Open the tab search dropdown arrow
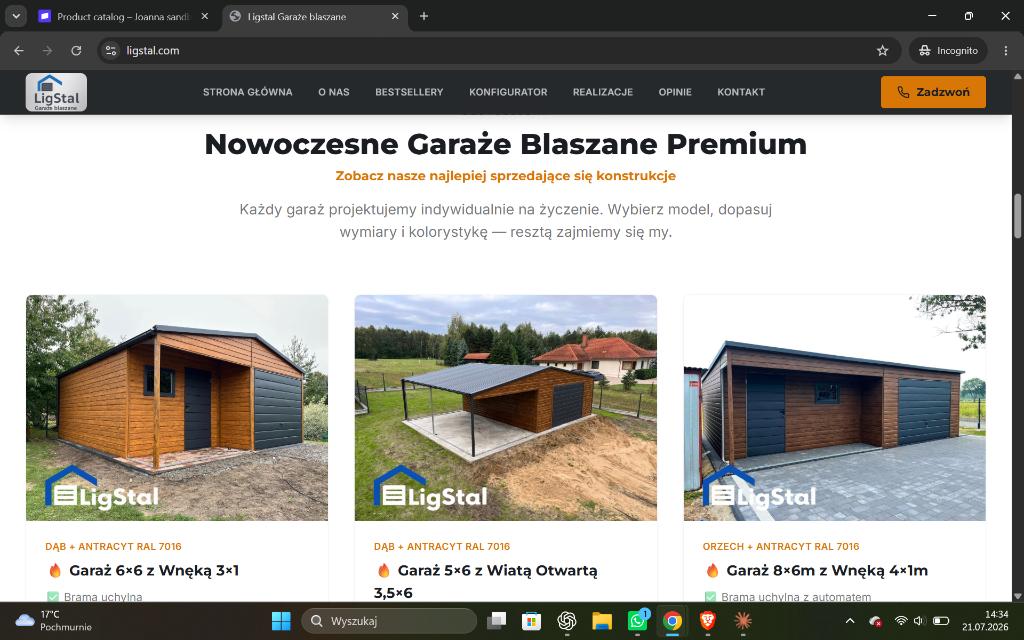 pyautogui.click(x=16, y=16)
